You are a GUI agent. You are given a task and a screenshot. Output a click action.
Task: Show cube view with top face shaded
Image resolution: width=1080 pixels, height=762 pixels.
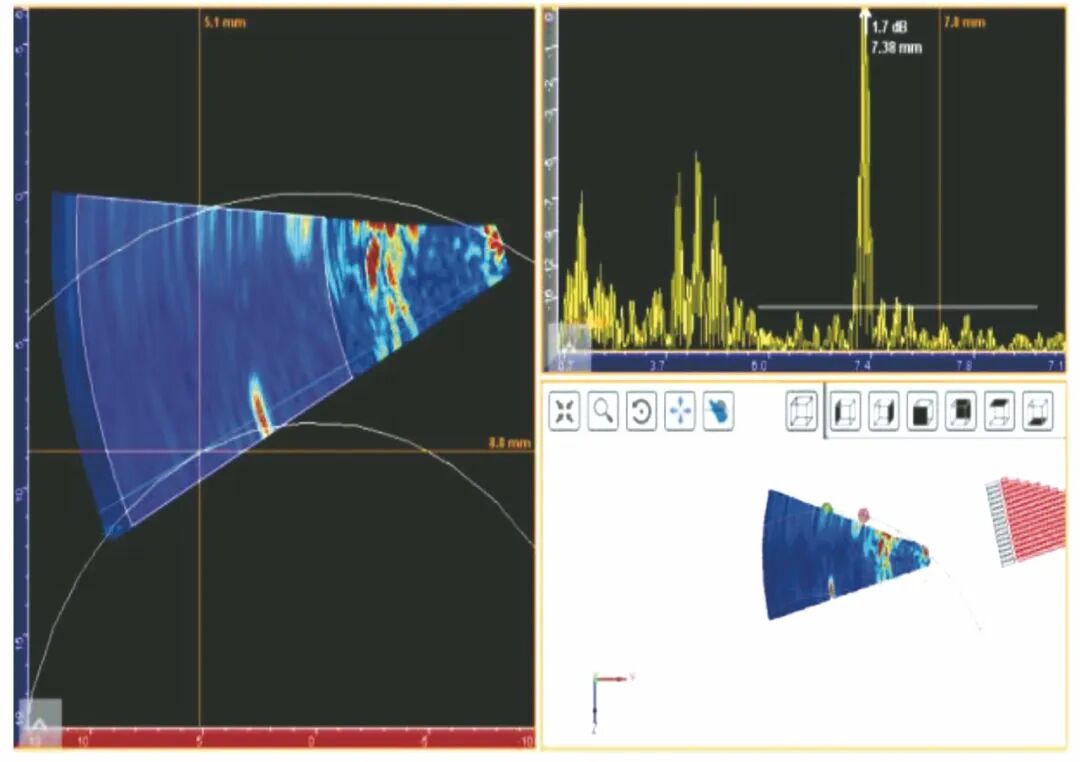point(999,411)
